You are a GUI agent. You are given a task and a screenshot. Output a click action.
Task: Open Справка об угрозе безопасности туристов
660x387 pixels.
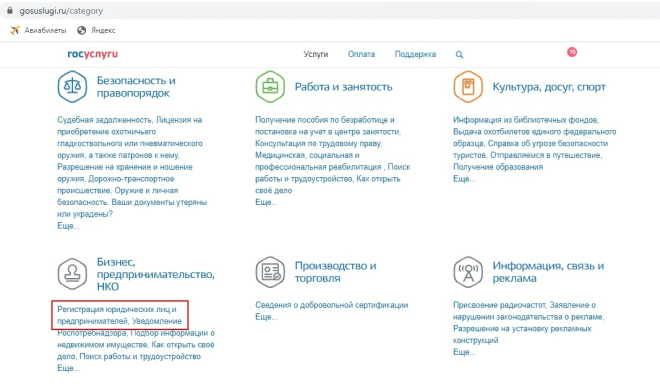[x=530, y=149]
